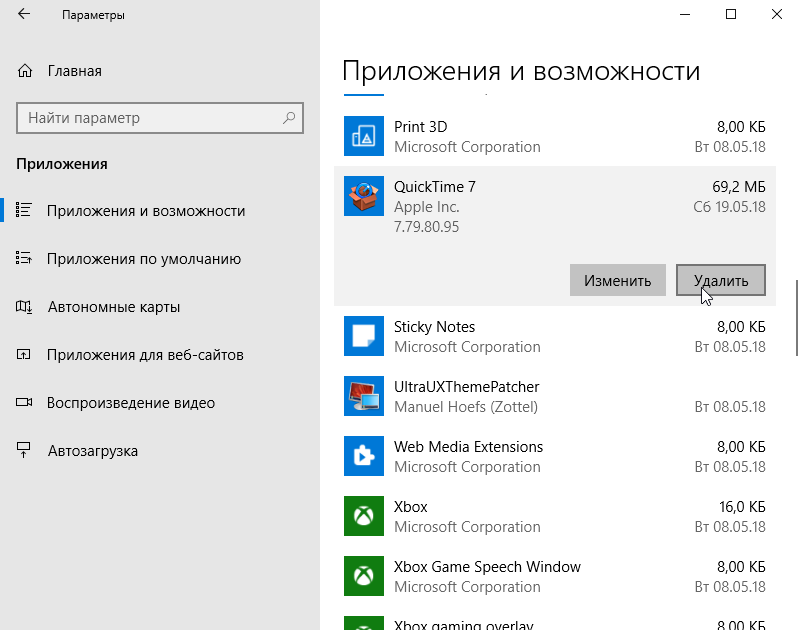Click Автономные карты map icon
The image size is (798, 630).
click(23, 306)
